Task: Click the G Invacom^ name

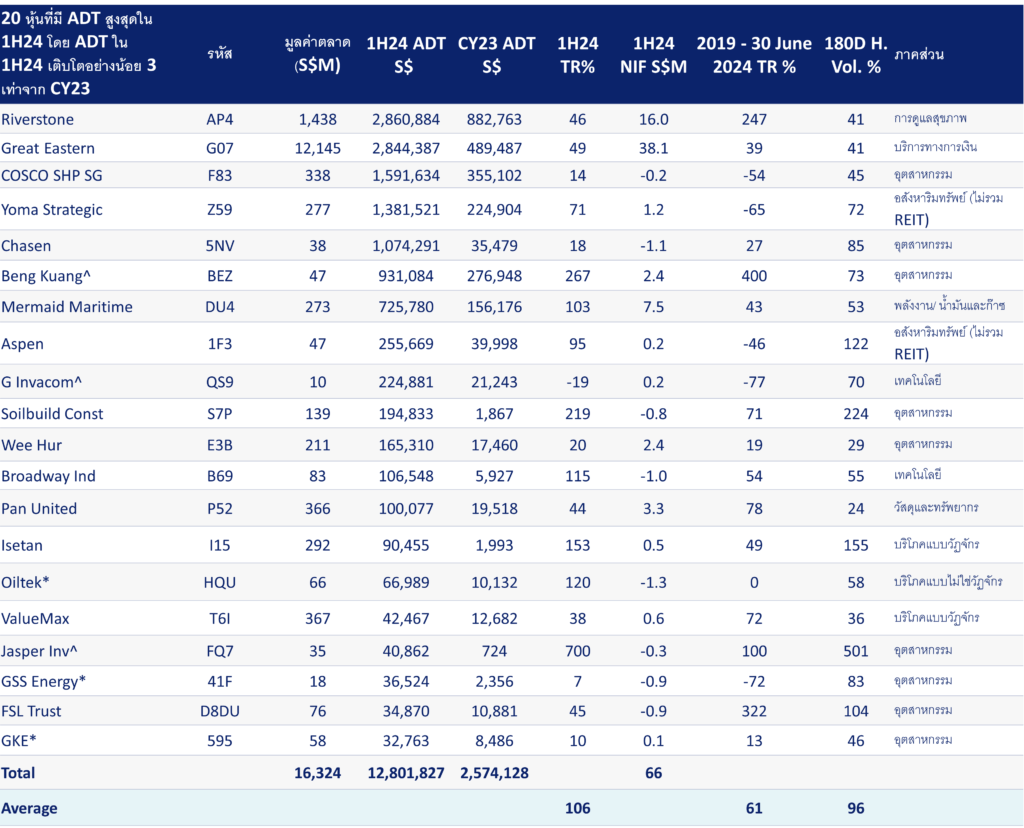Action: pyautogui.click(x=41, y=382)
